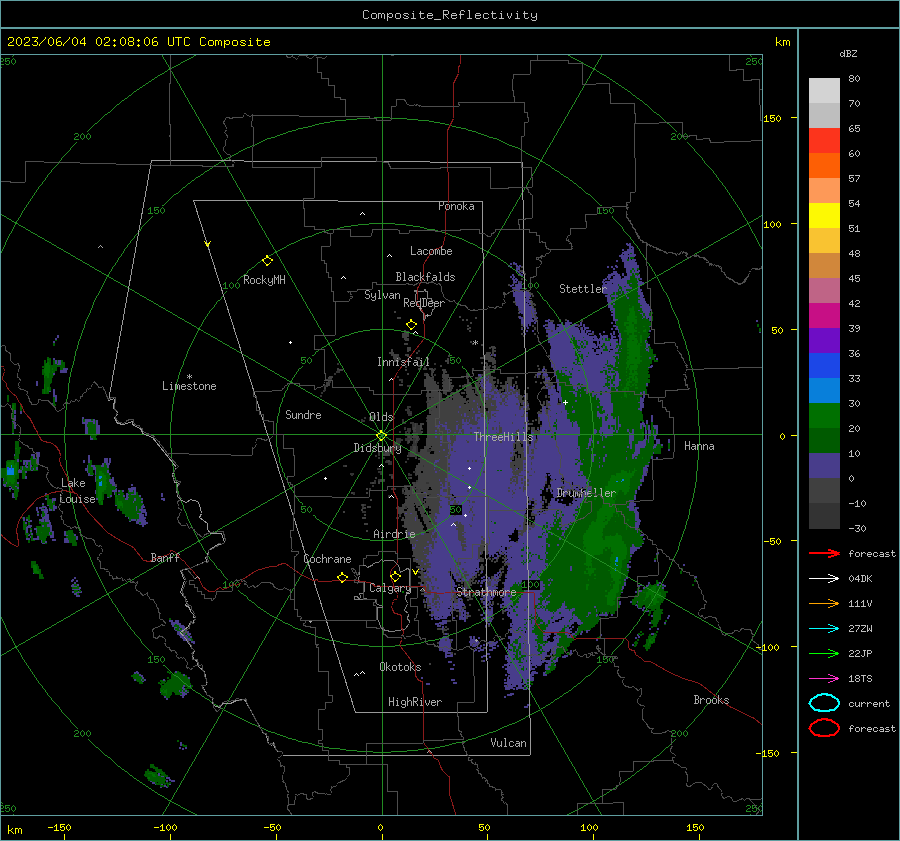Click the Airdrie label

point(394,534)
